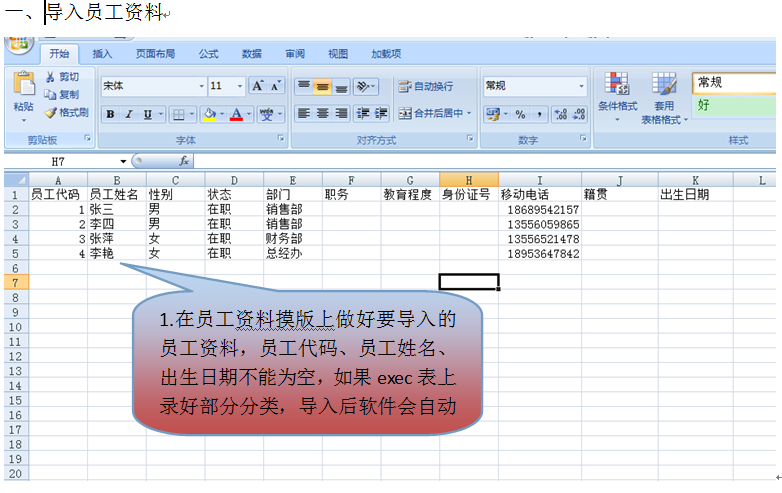
Task: Click the insert function fx icon
Action: [x=184, y=161]
